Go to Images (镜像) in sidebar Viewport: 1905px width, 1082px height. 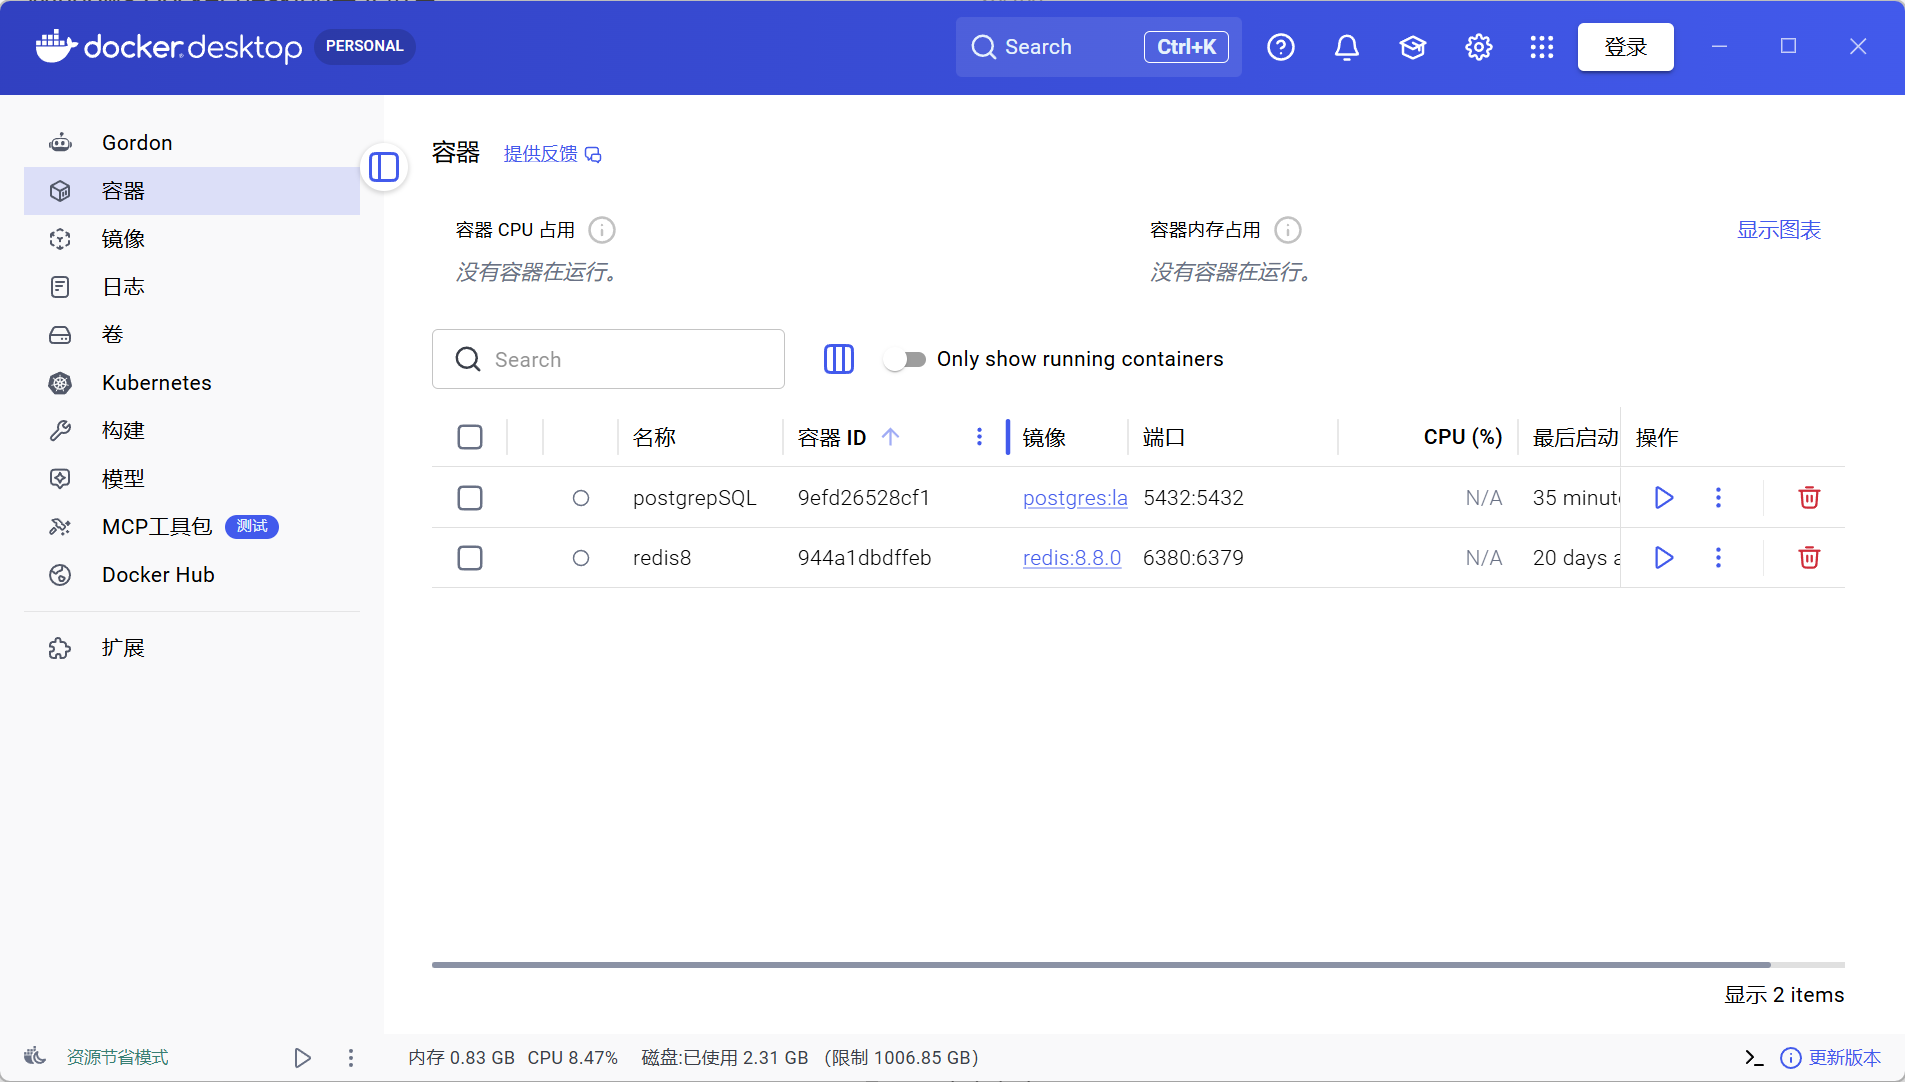[192, 239]
